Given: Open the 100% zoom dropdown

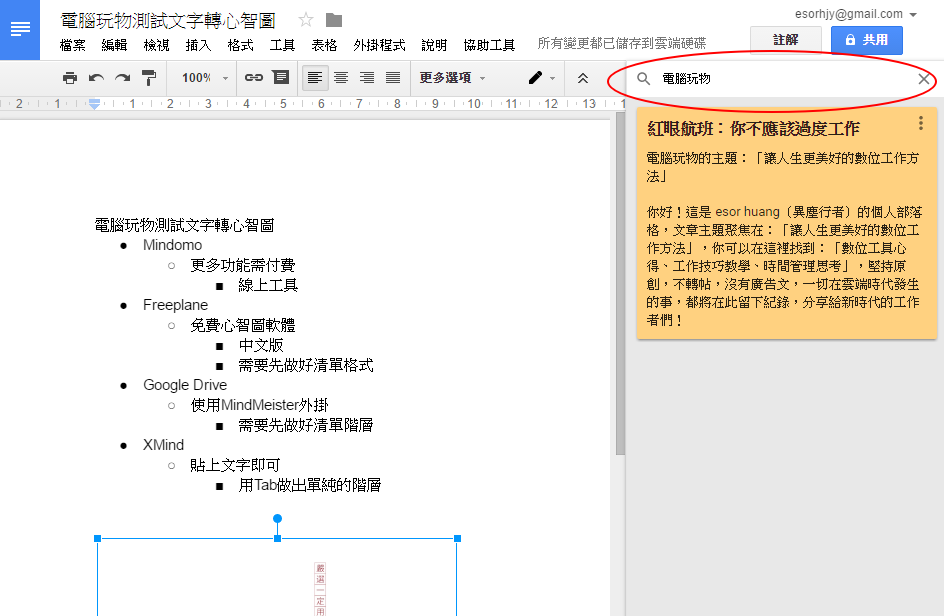Looking at the screenshot, I should point(205,78).
